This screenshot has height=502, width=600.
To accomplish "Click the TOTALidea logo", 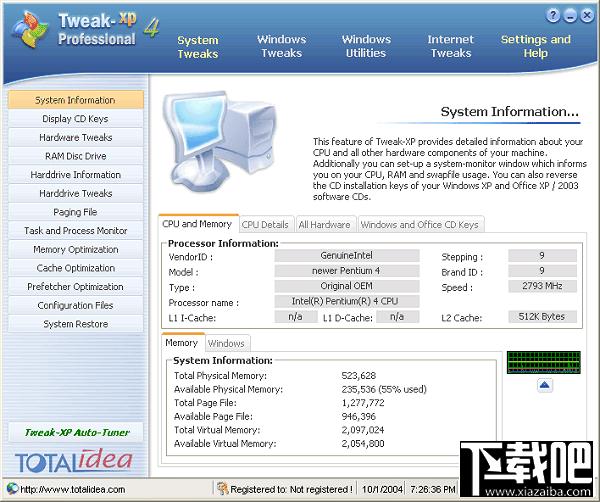I will 73,461.
